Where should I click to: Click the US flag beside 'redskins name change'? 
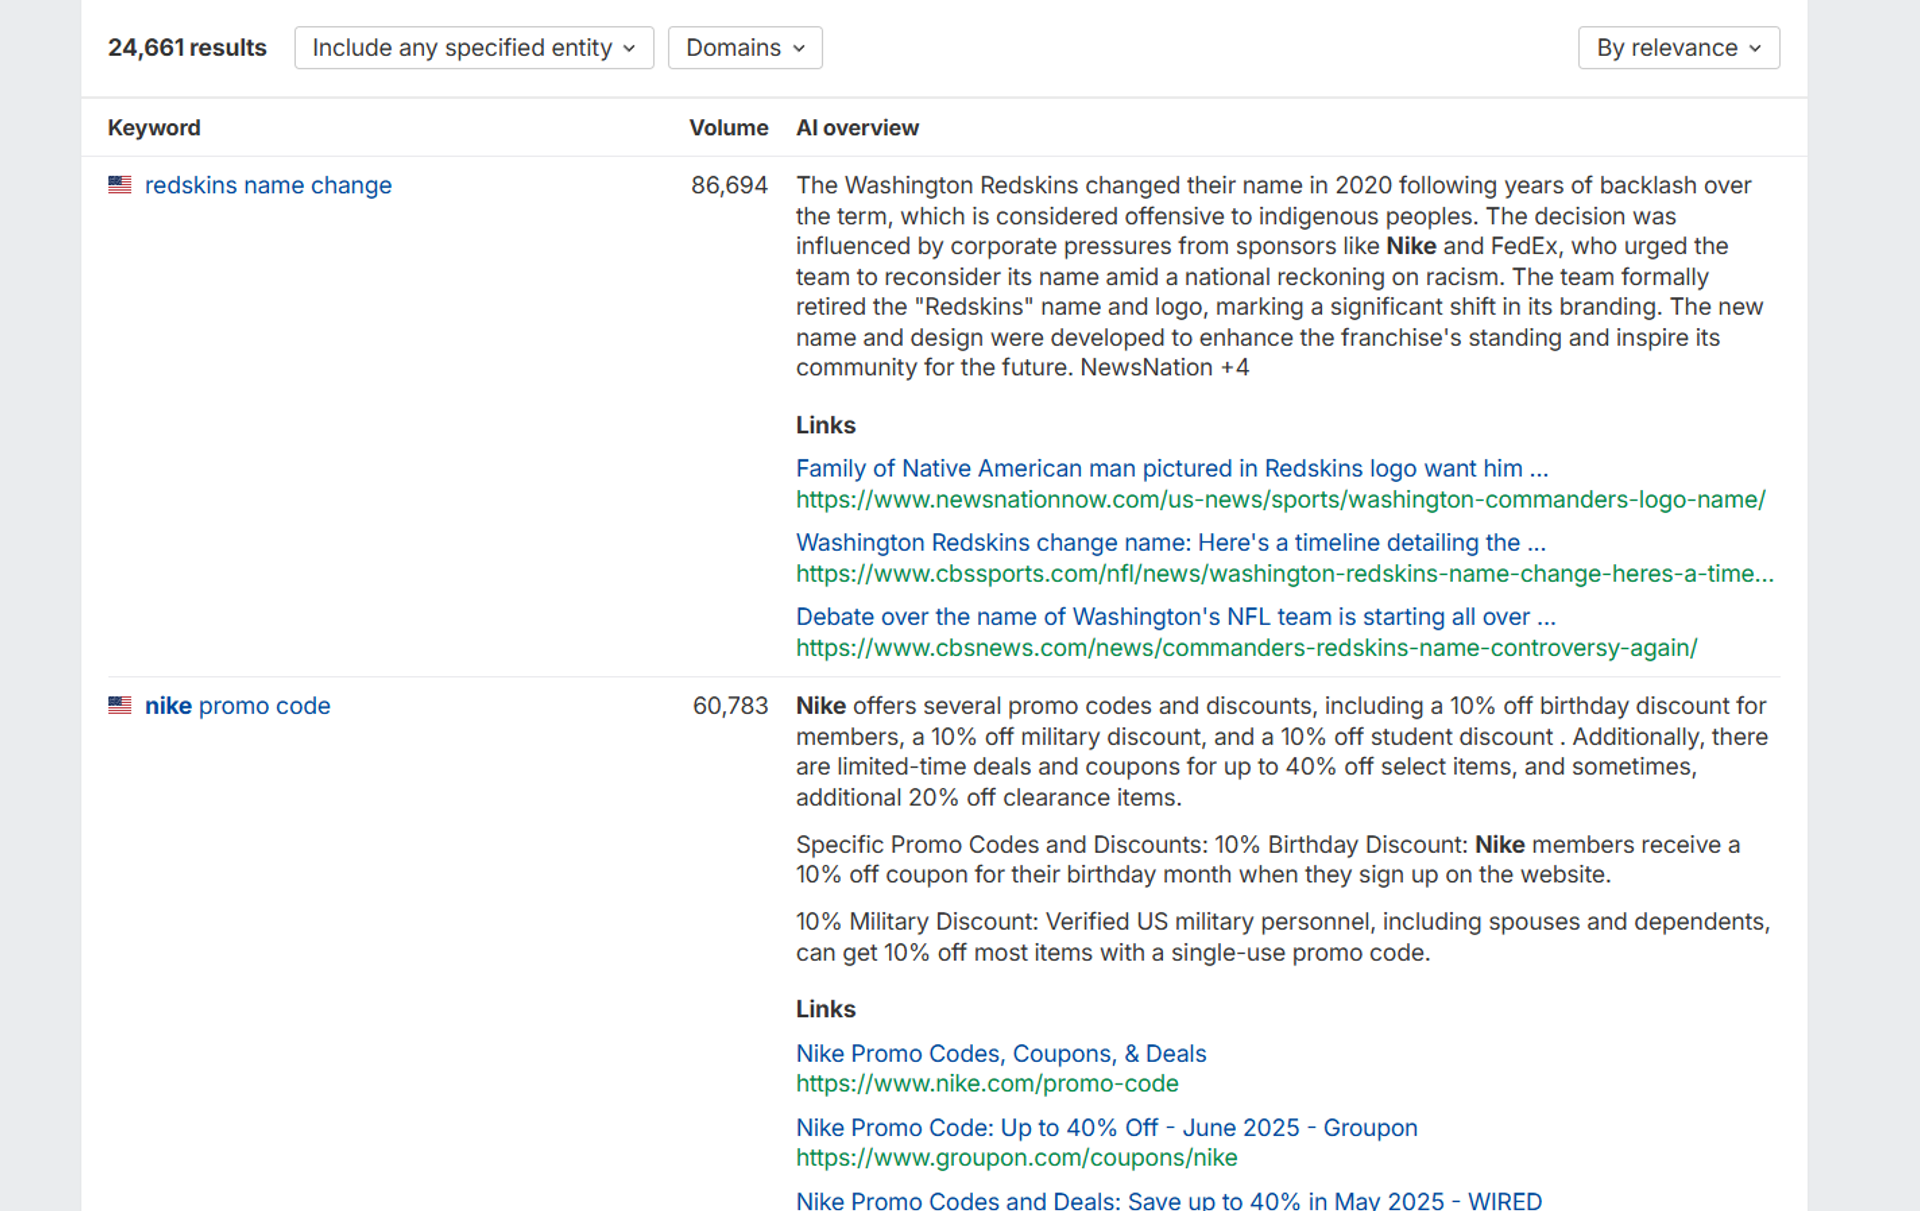pos(120,185)
